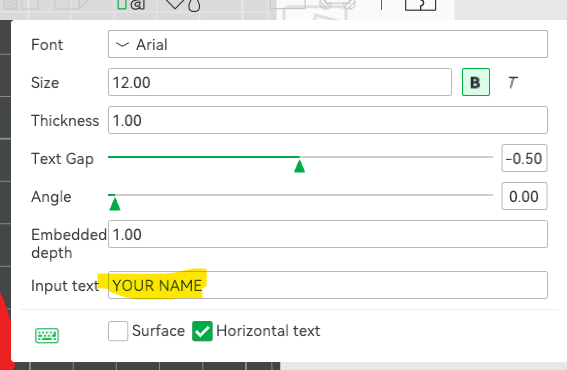This screenshot has width=567, height=370.
Task: Click the chevron arrow beside Arial
Action: 122,44
